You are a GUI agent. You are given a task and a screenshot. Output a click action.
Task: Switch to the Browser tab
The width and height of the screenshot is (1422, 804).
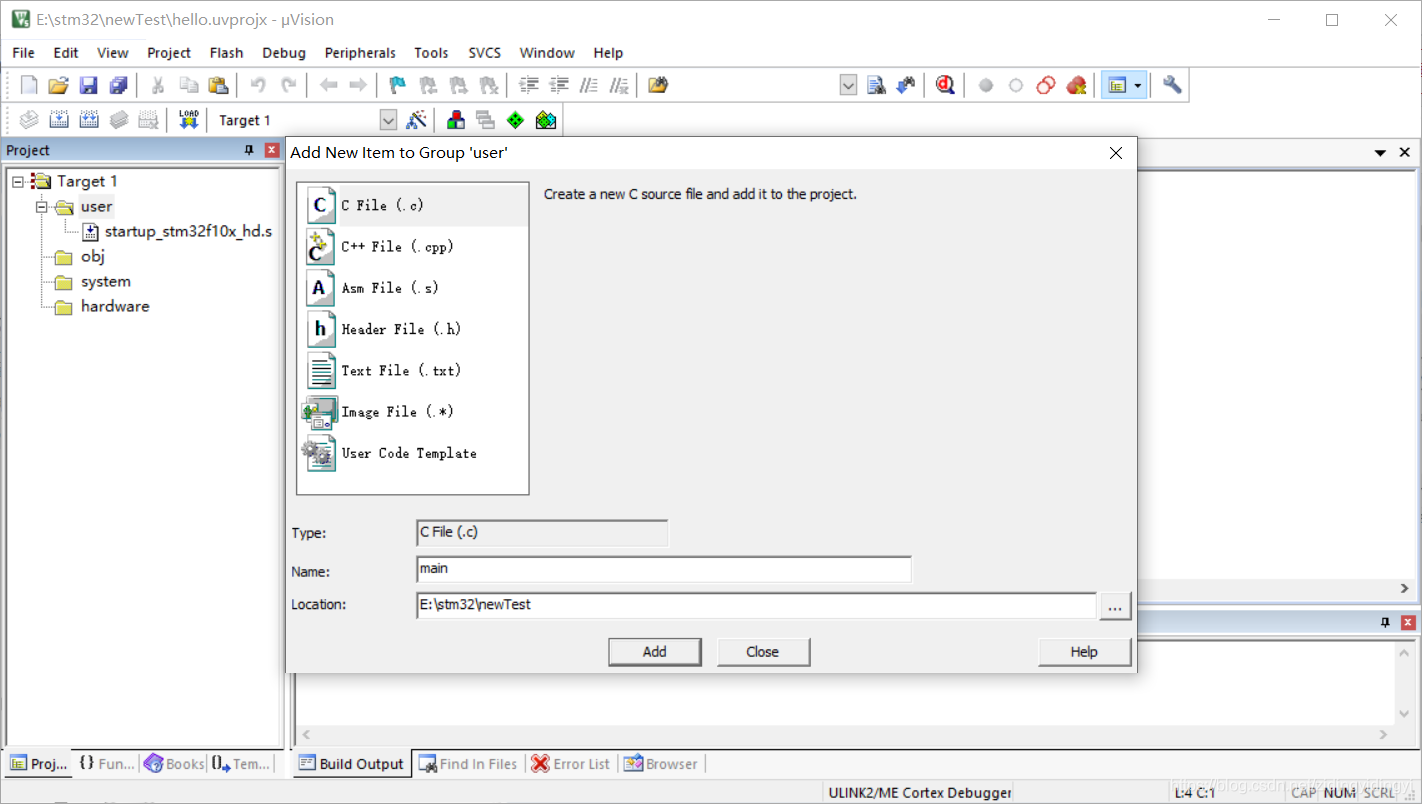pos(661,764)
